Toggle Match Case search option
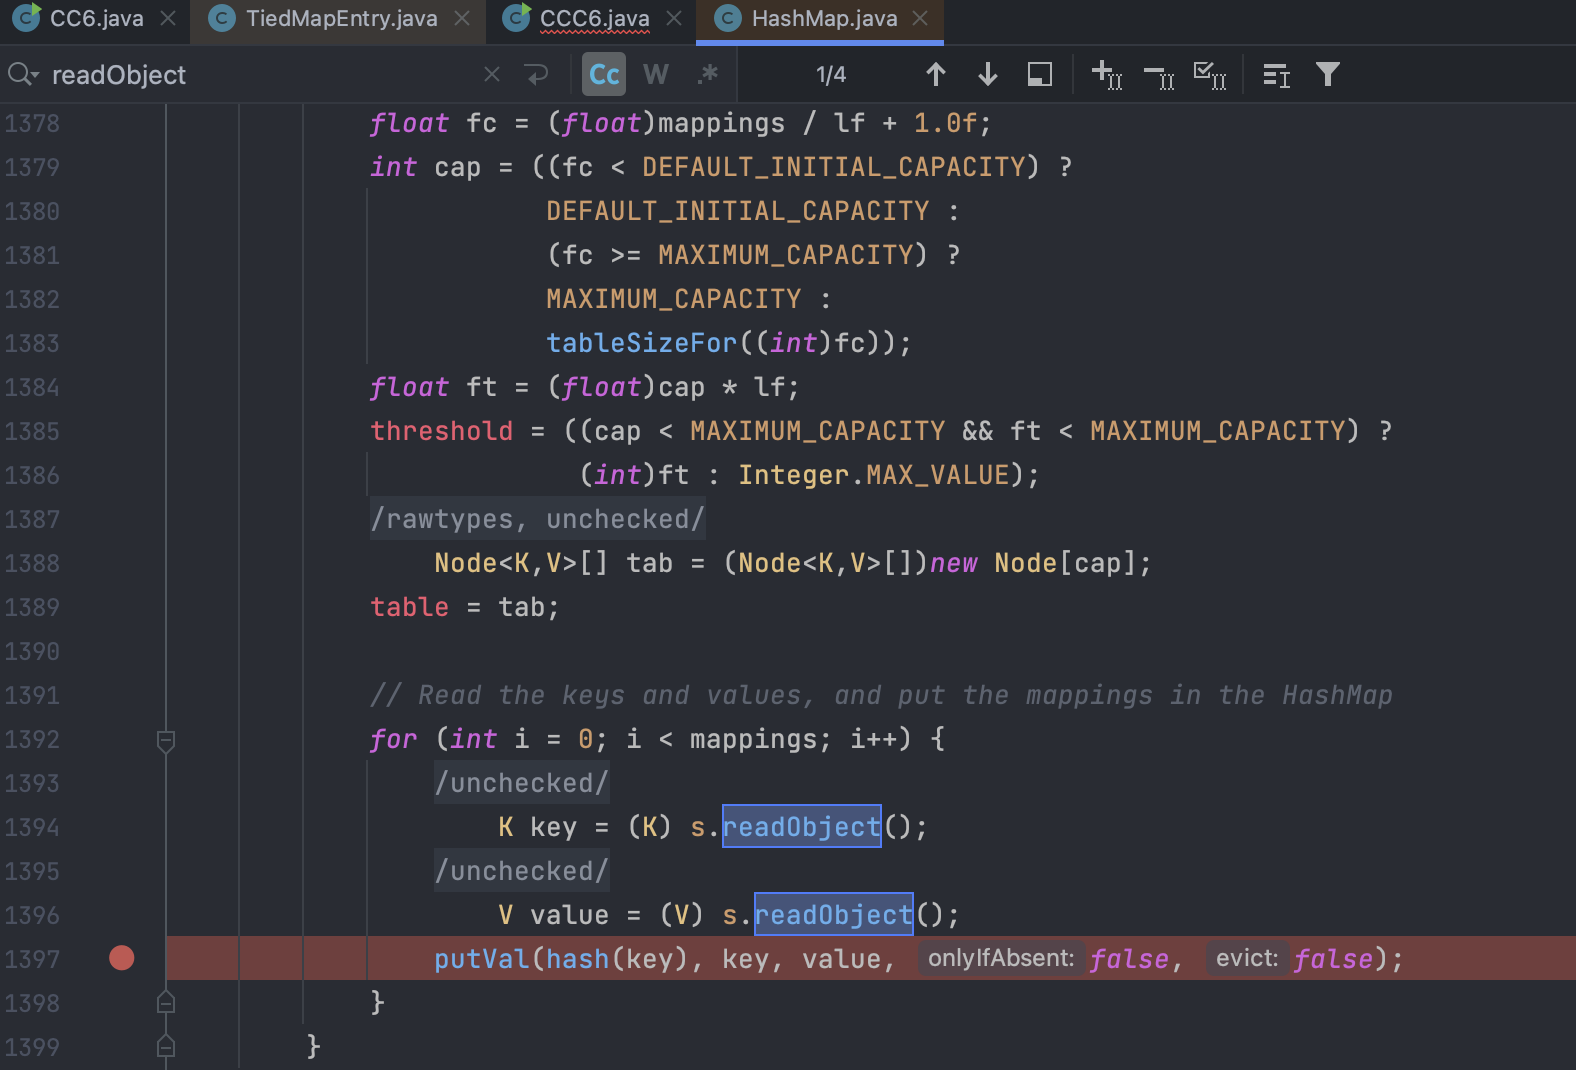The image size is (1576, 1070). [x=604, y=75]
